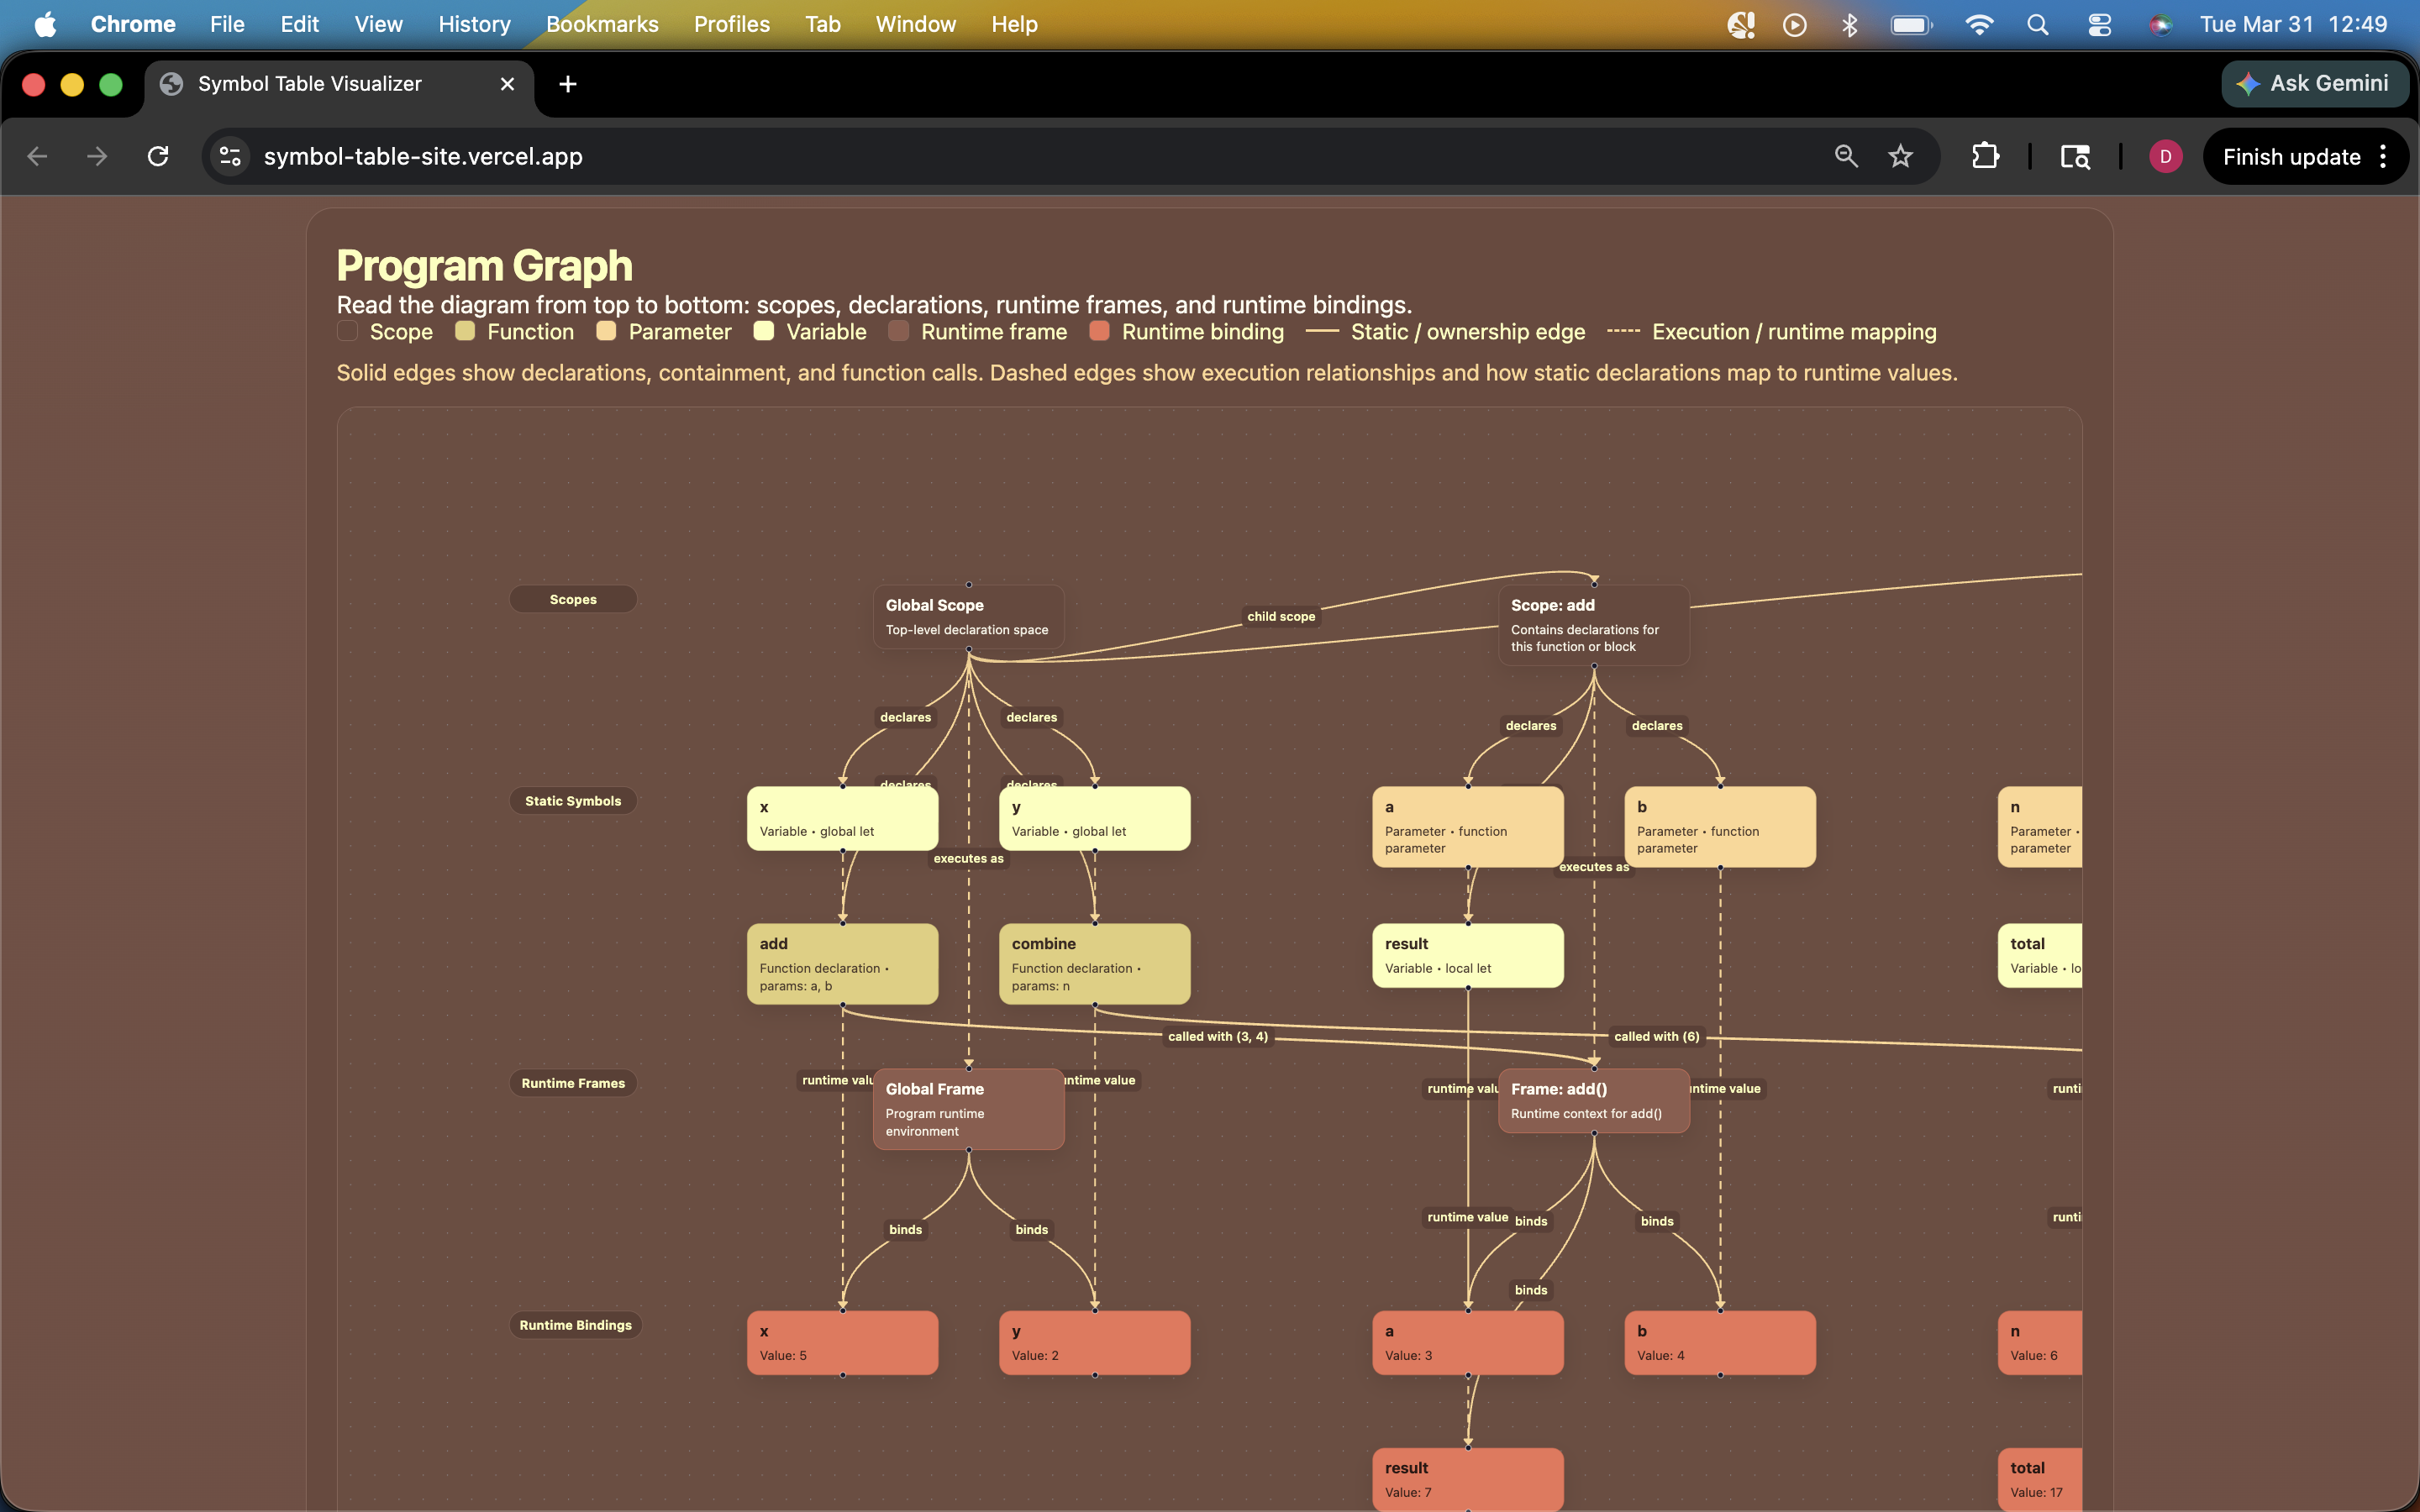Image resolution: width=2420 pixels, height=1512 pixels.
Task: Click the Finish update button
Action: click(x=2291, y=157)
